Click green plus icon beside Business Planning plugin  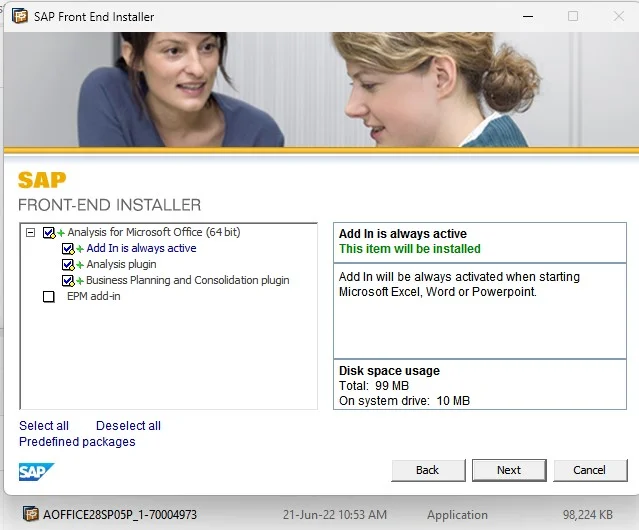point(80,281)
